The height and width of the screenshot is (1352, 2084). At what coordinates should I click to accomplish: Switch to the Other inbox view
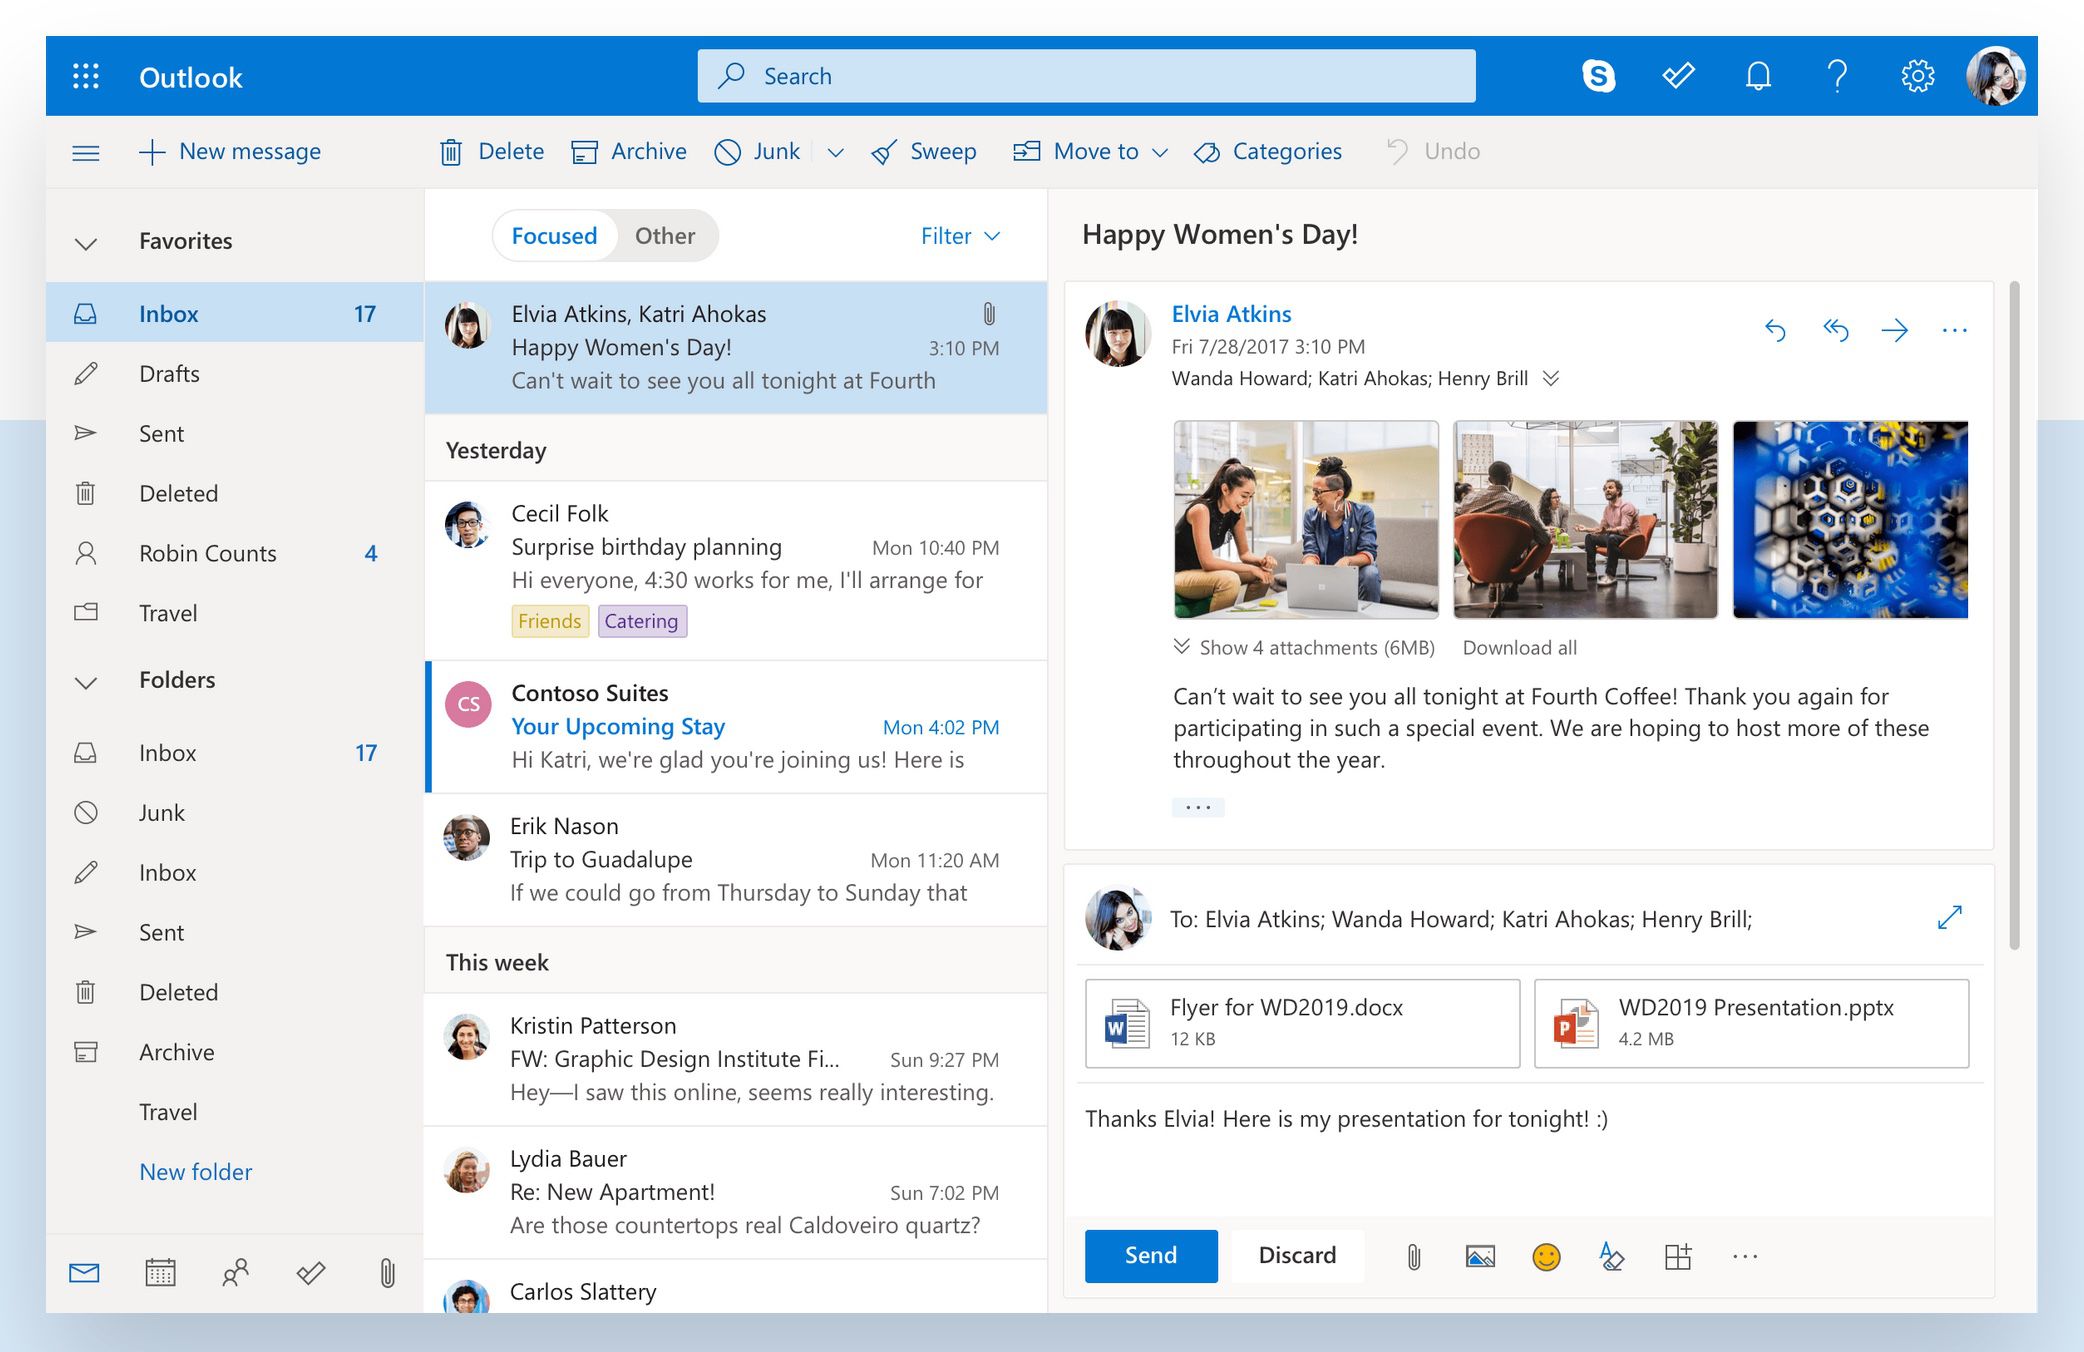pos(664,236)
